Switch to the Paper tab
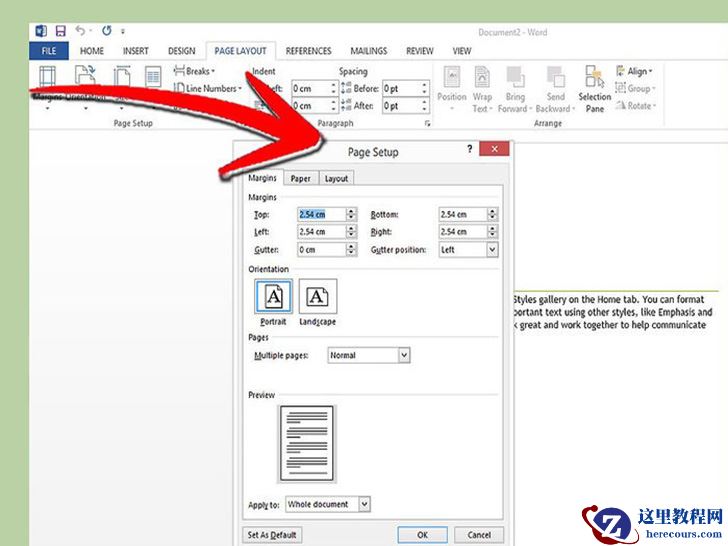 (x=300, y=178)
